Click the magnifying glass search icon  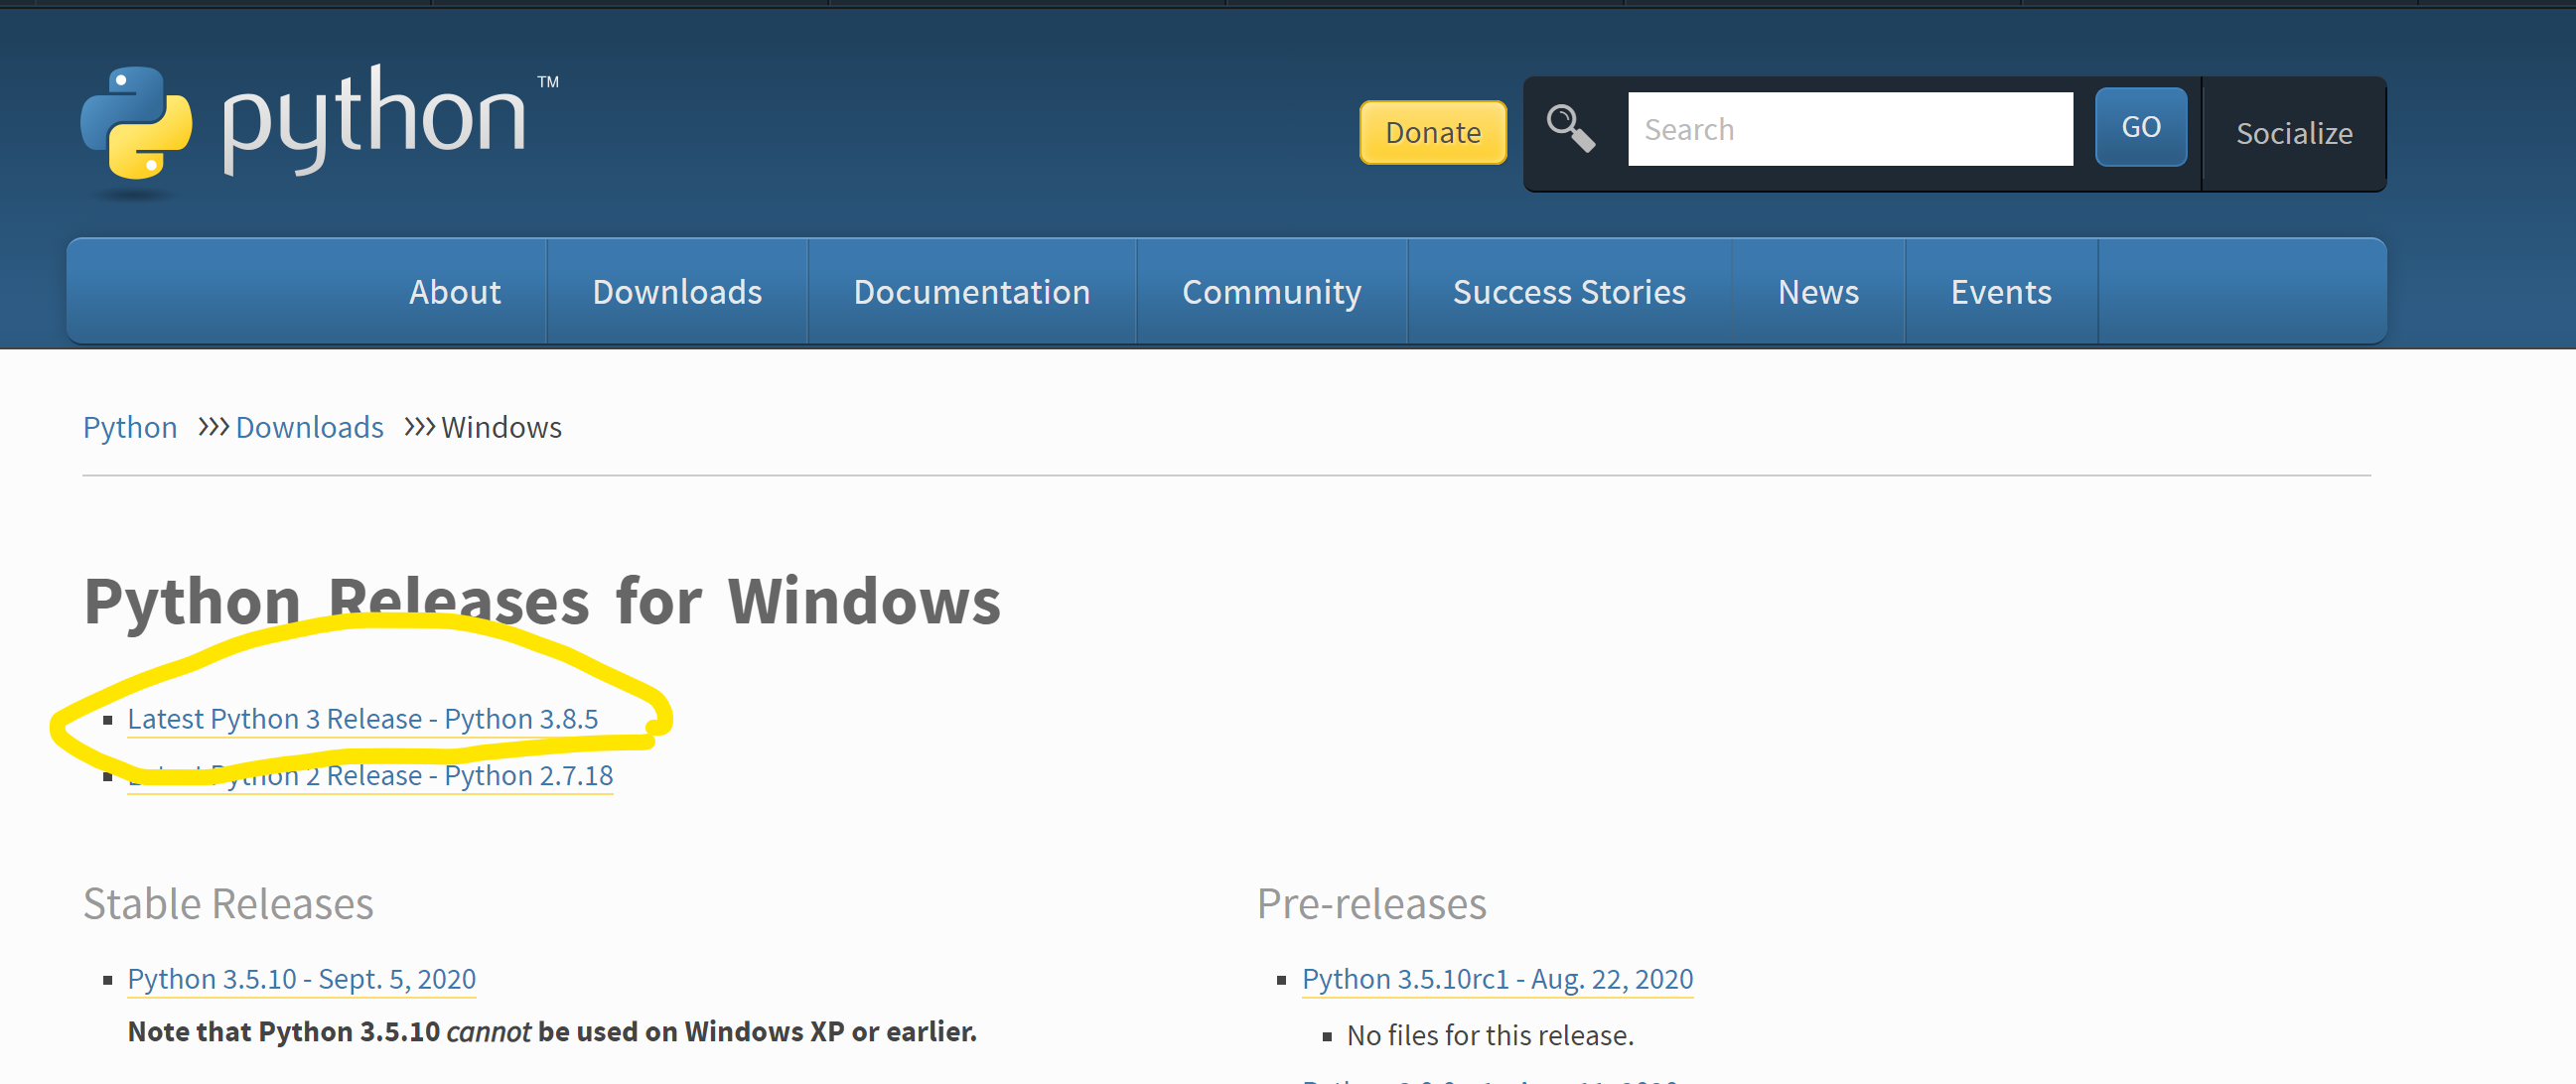click(x=1570, y=129)
